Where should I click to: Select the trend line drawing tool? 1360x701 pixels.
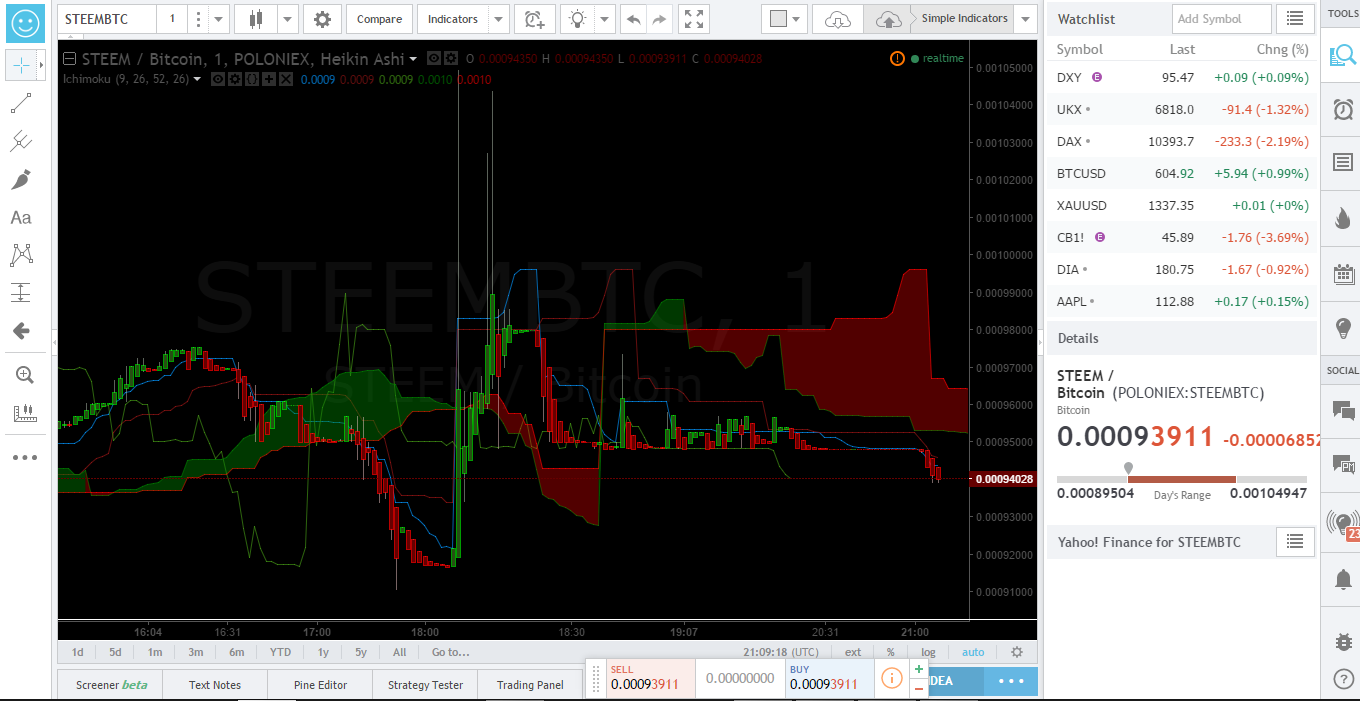click(21, 103)
